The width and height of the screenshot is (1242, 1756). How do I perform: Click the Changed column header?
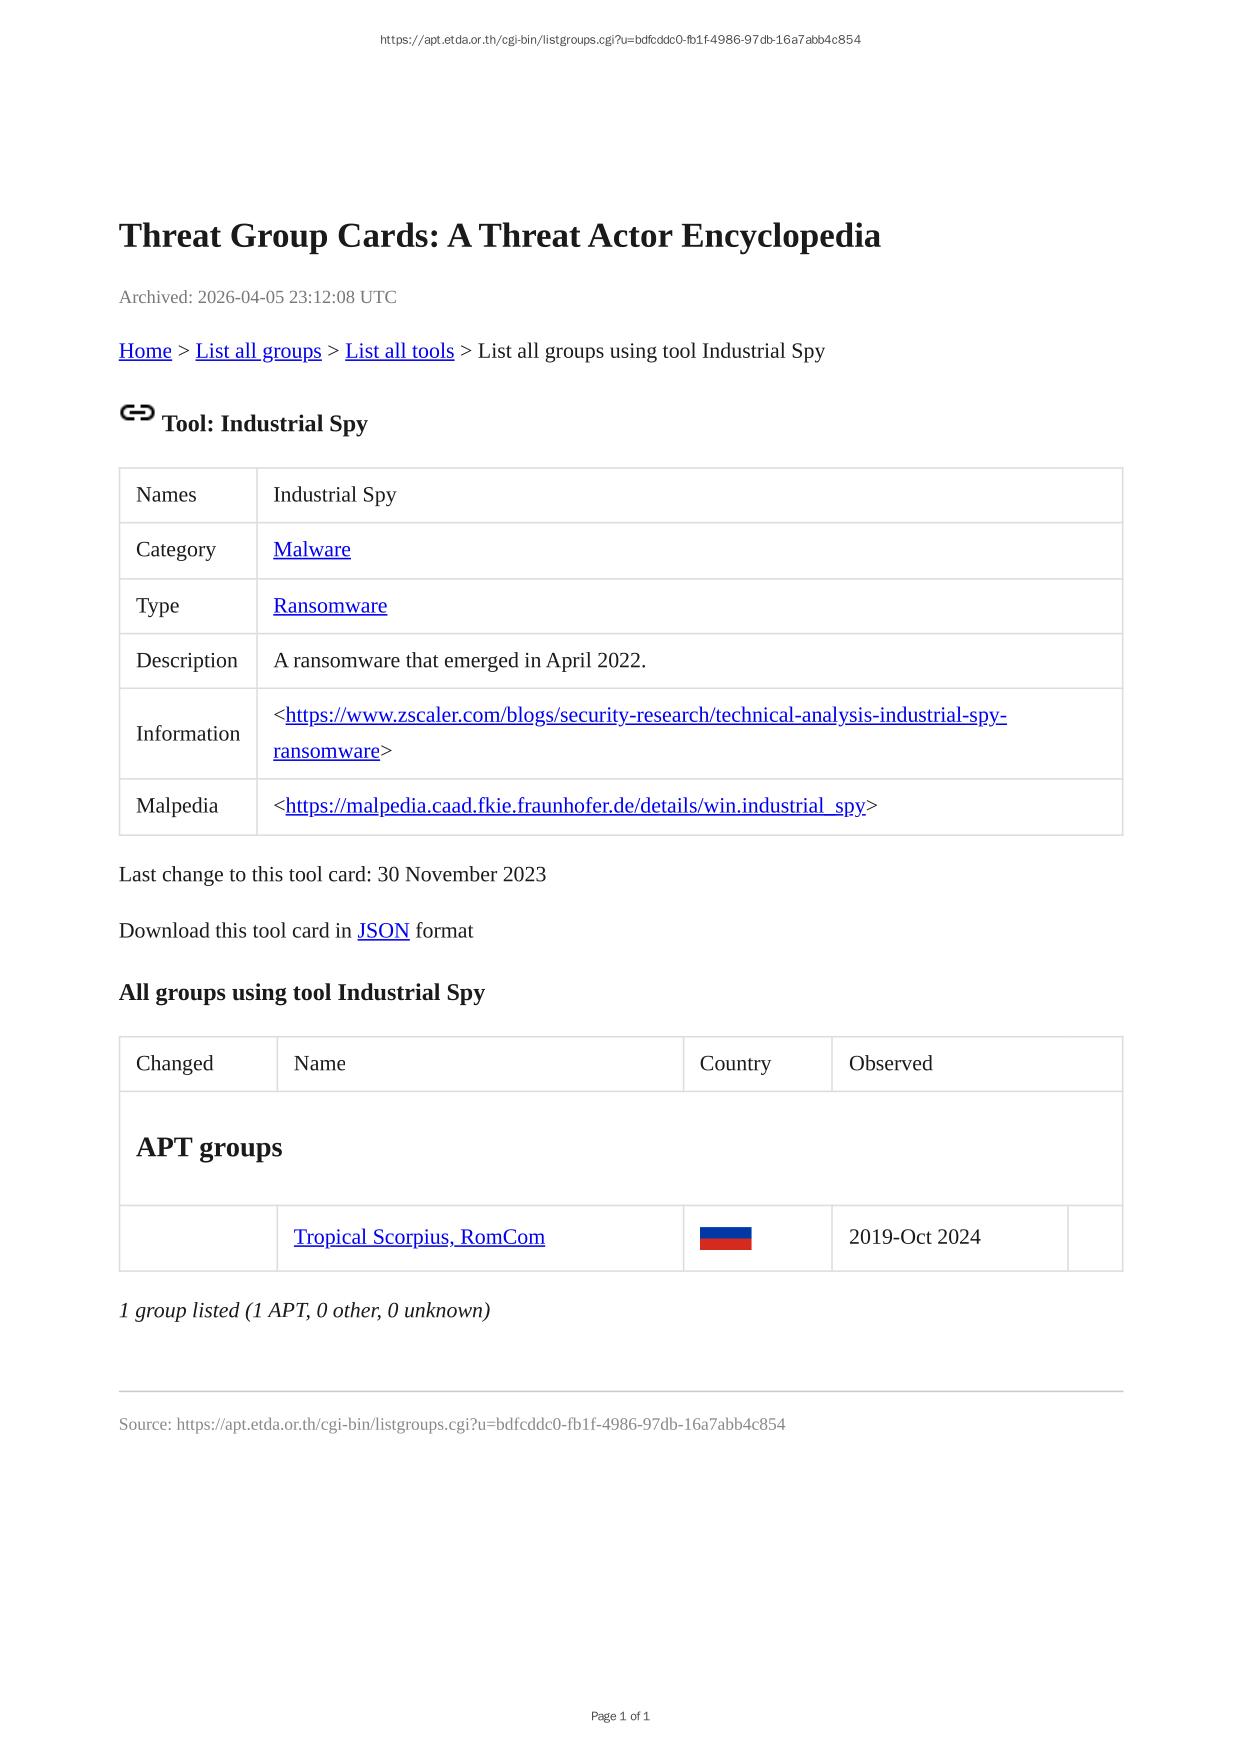(175, 1064)
